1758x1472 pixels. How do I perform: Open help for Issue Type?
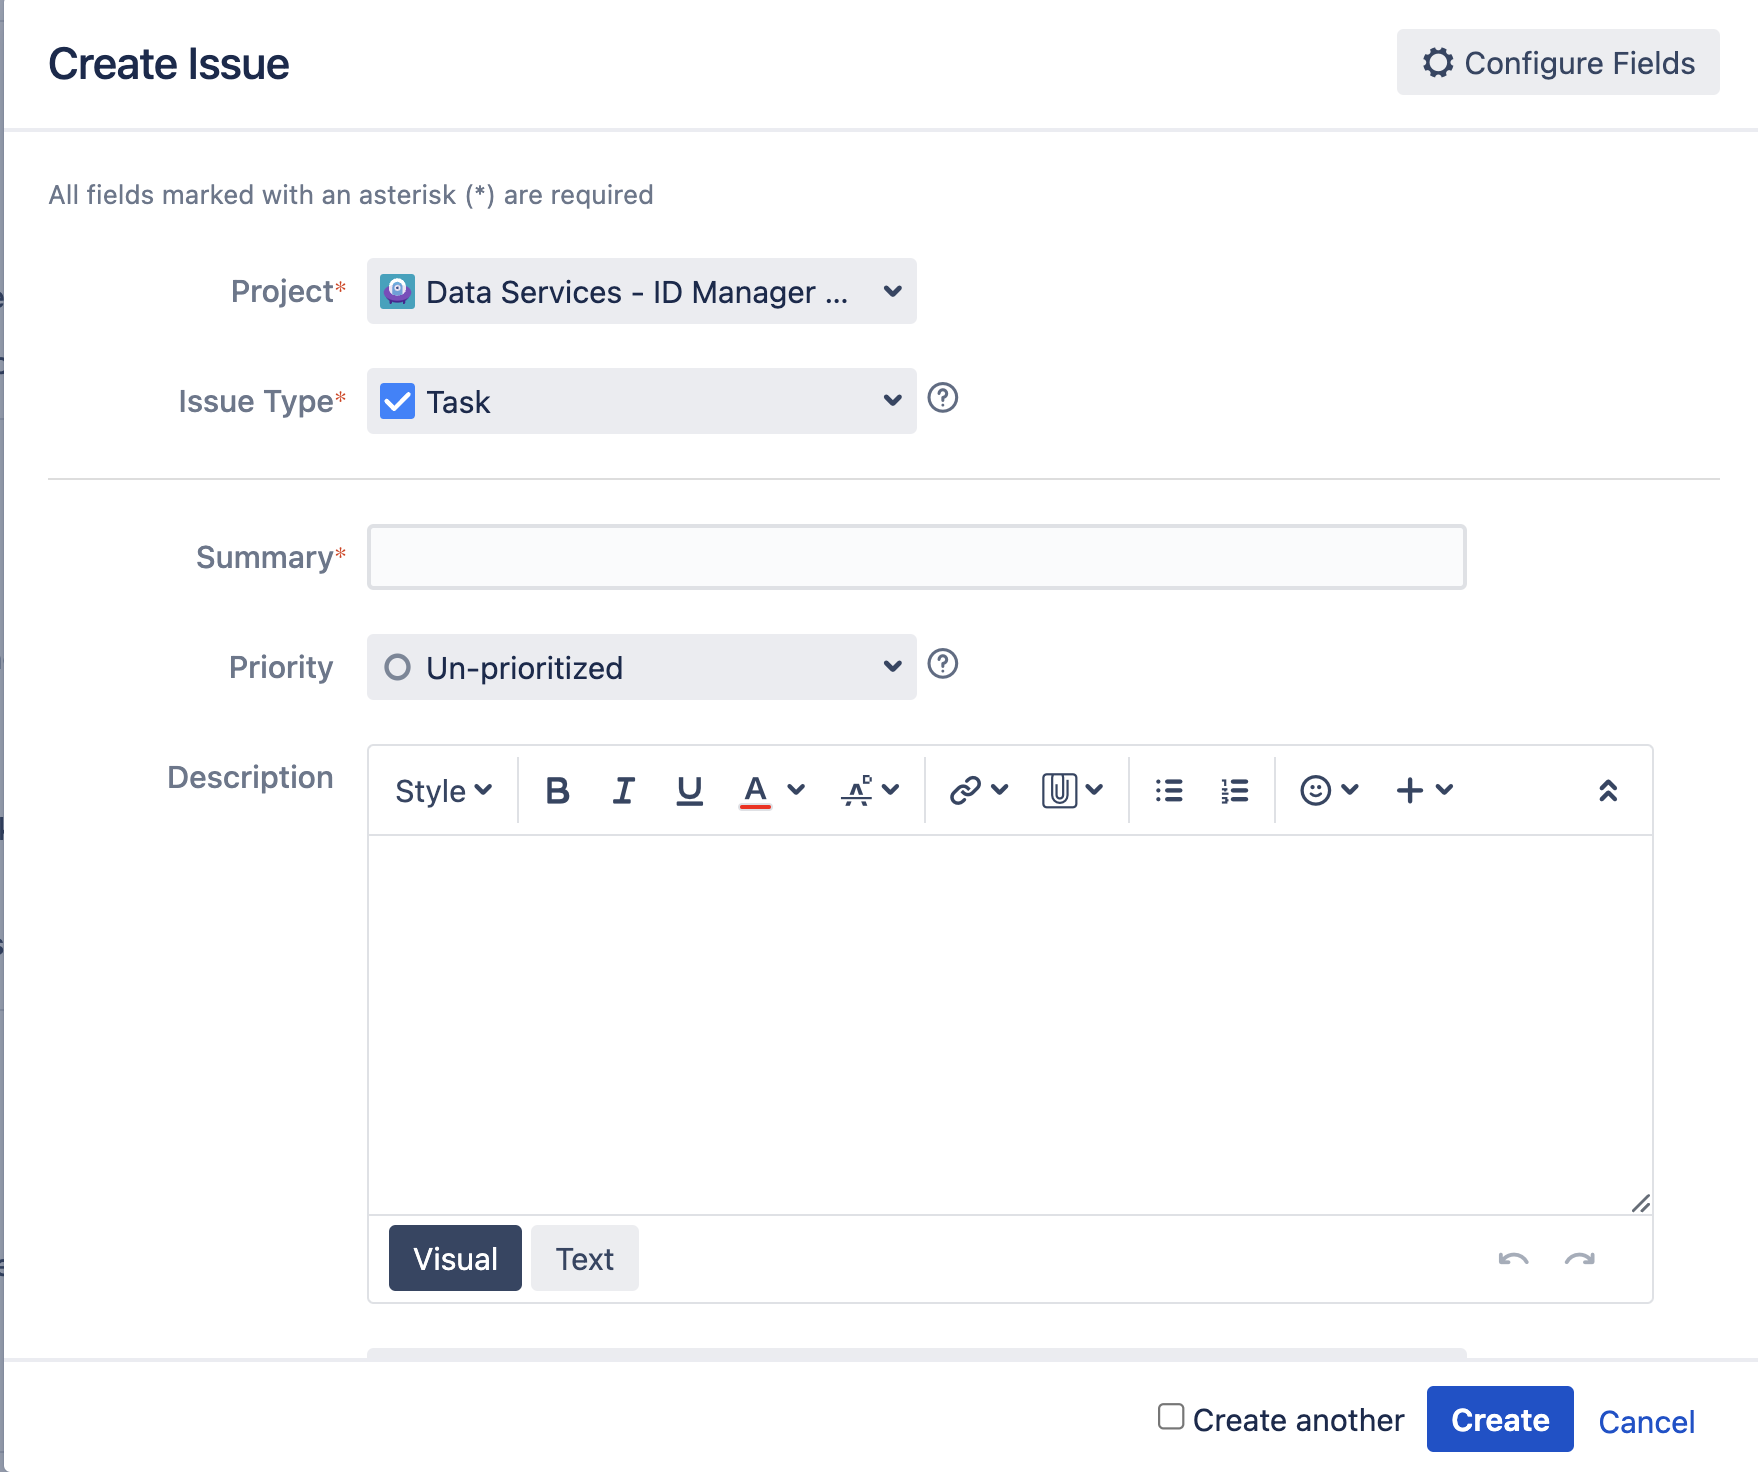pyautogui.click(x=943, y=398)
